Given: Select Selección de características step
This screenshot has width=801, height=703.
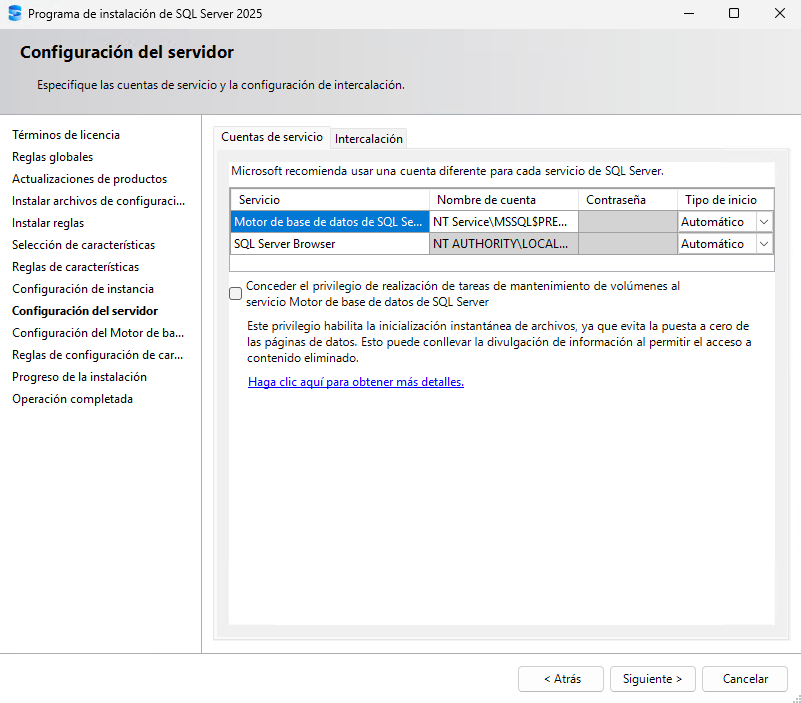Looking at the screenshot, I should coord(83,245).
